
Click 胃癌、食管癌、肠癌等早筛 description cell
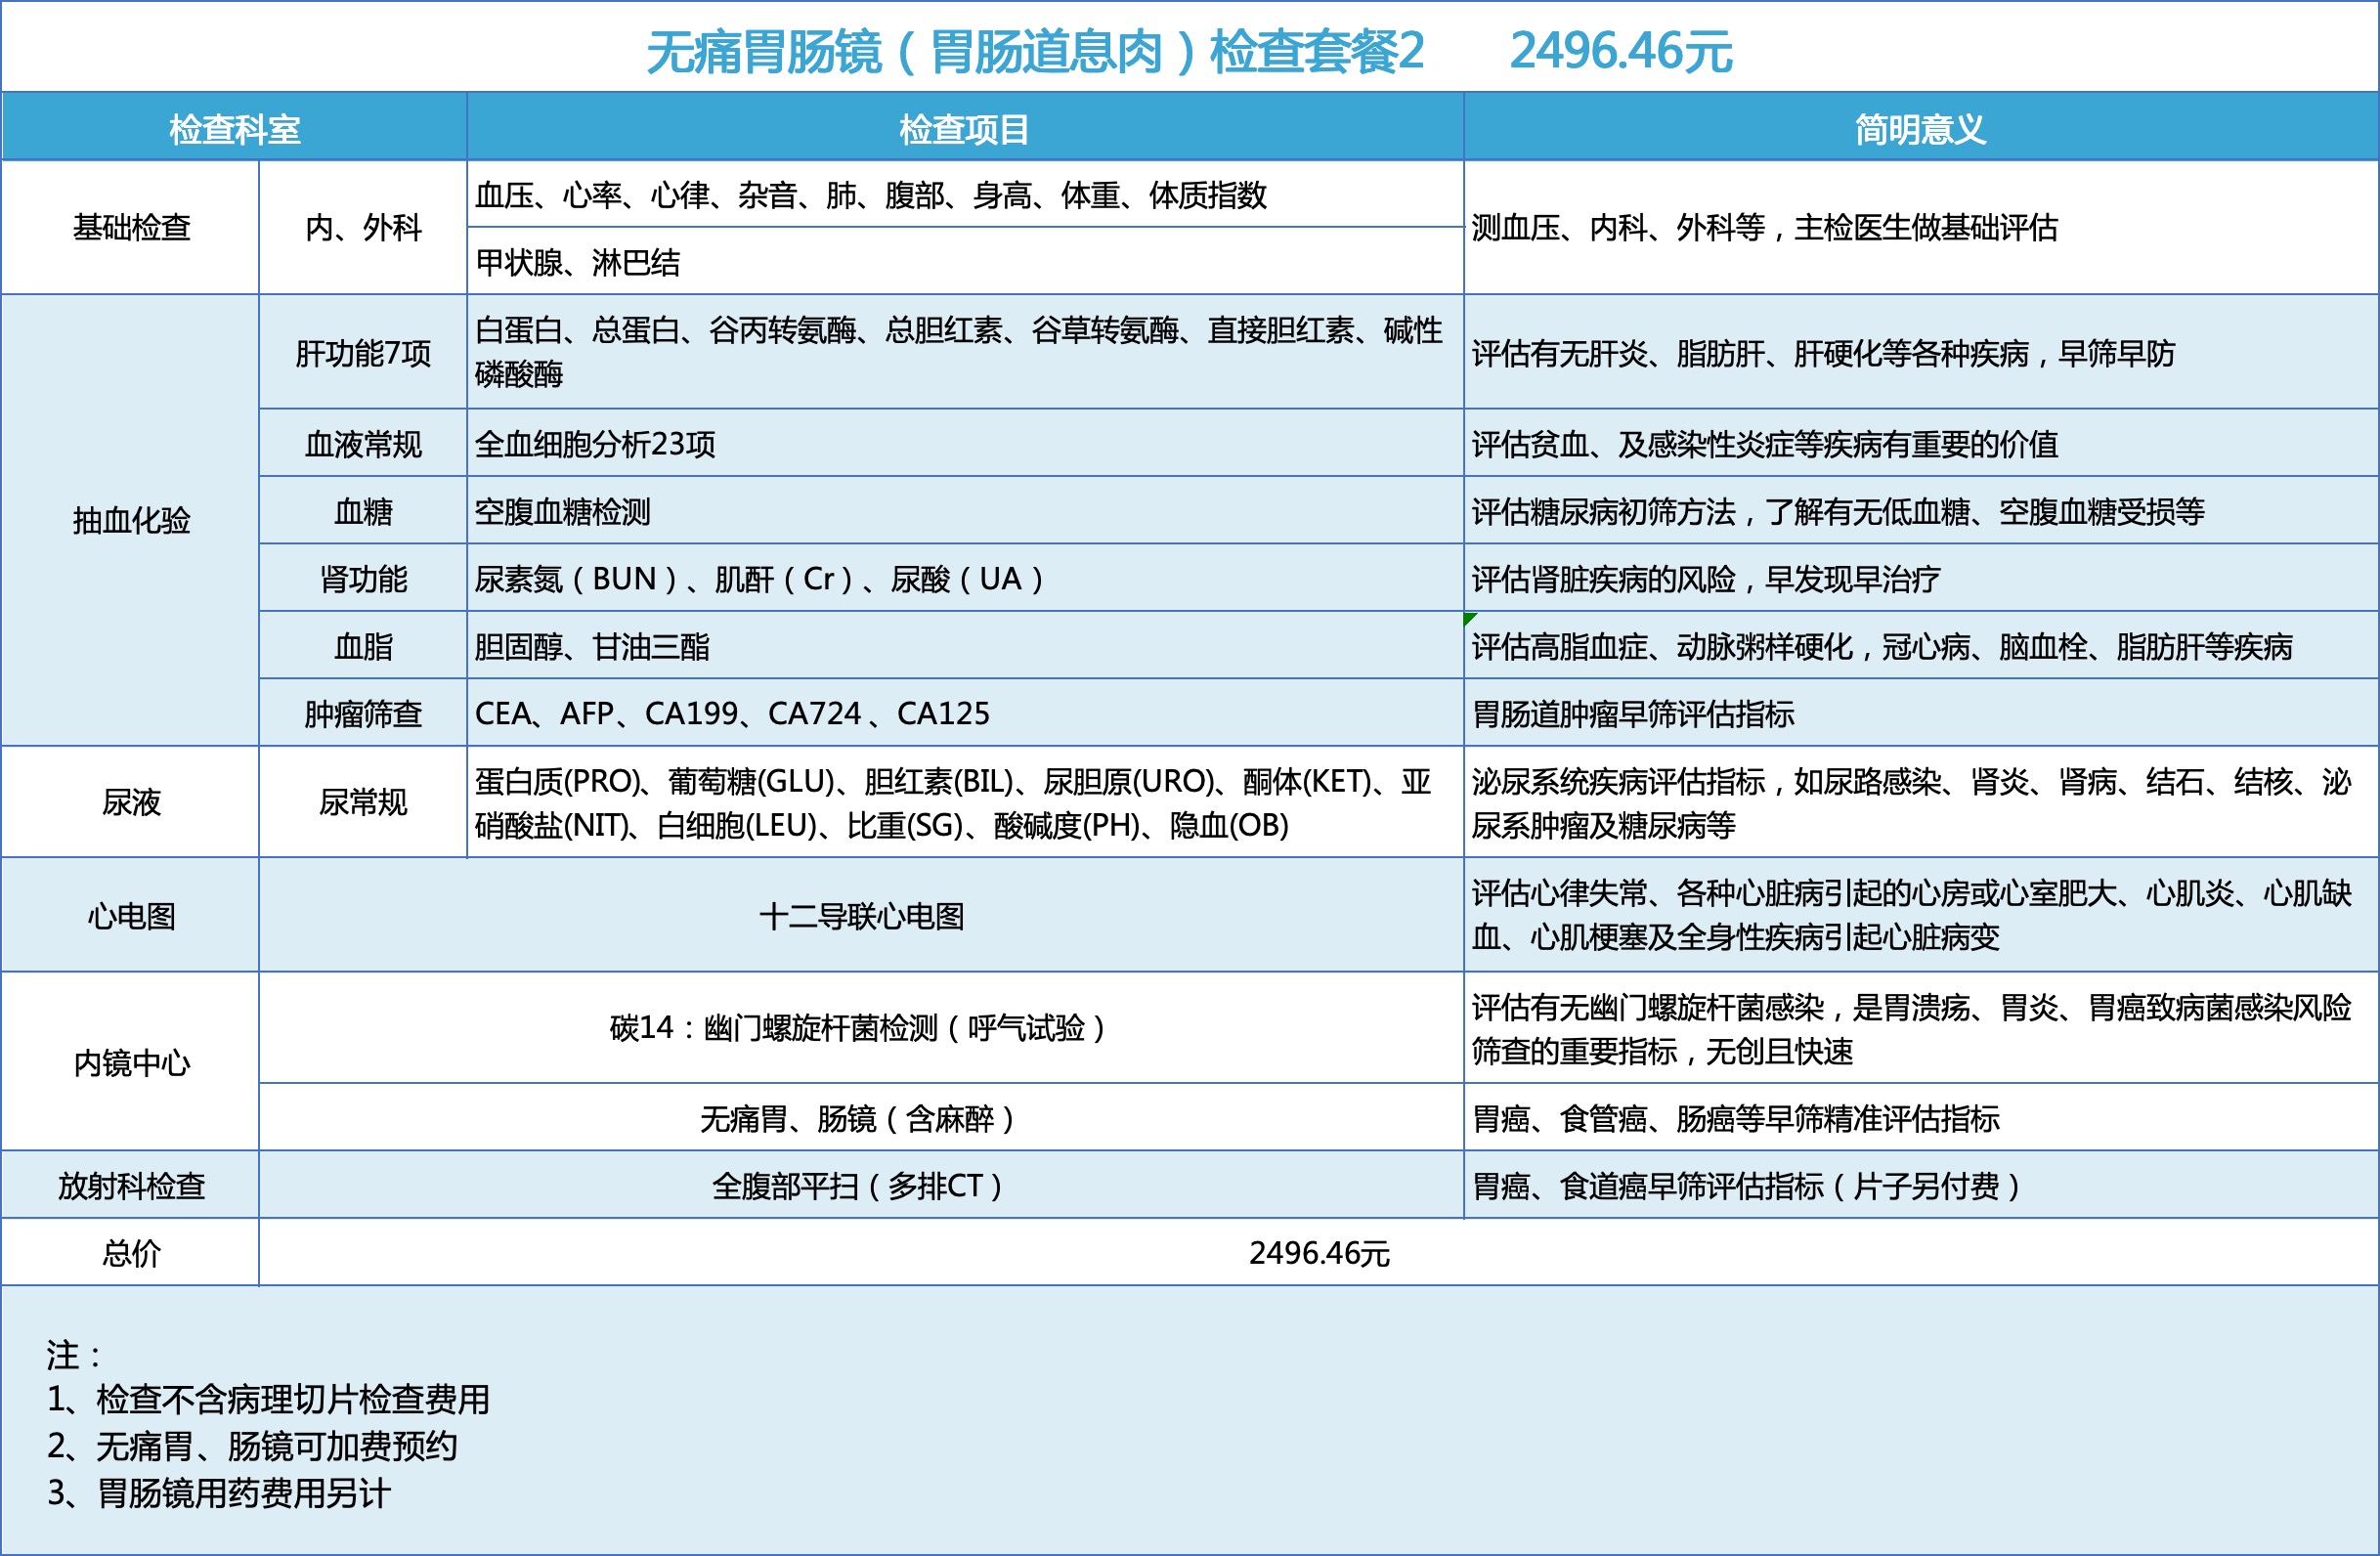(x=1921, y=1117)
